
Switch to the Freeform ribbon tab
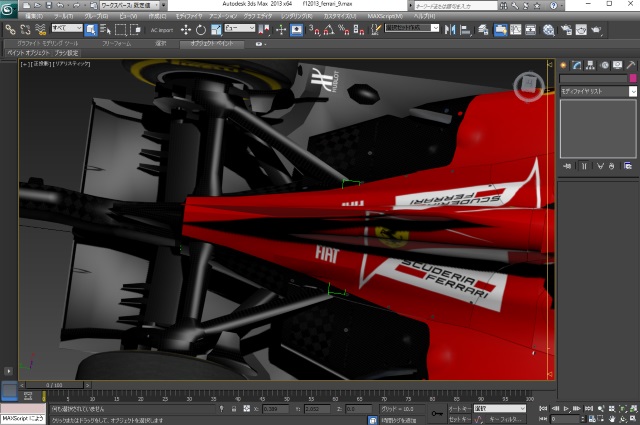pyautogui.click(x=116, y=44)
